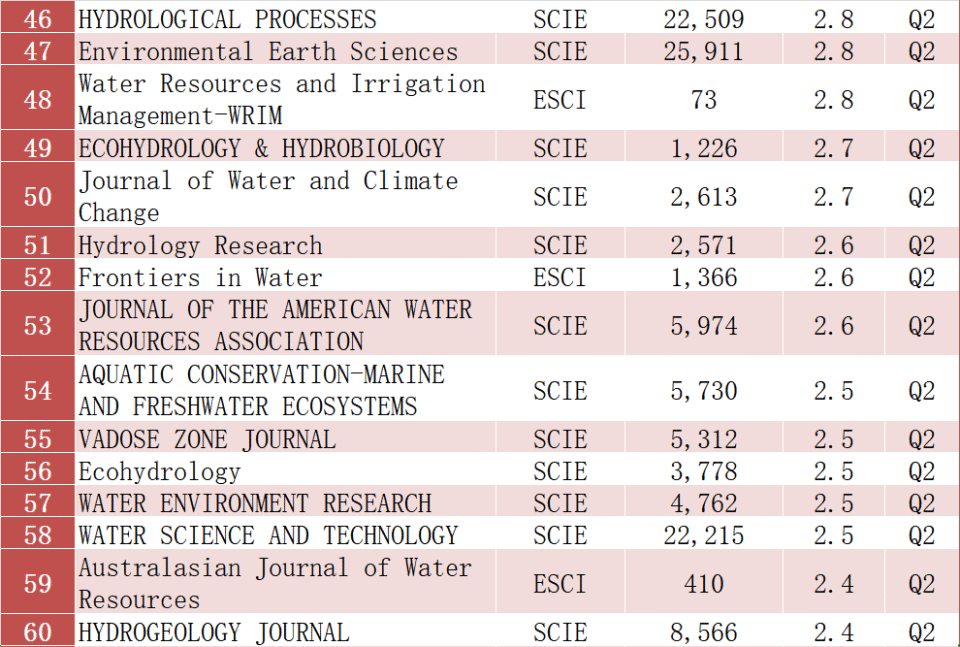960x647 pixels.
Task: Click the citation count 5,974
Action: click(x=704, y=325)
